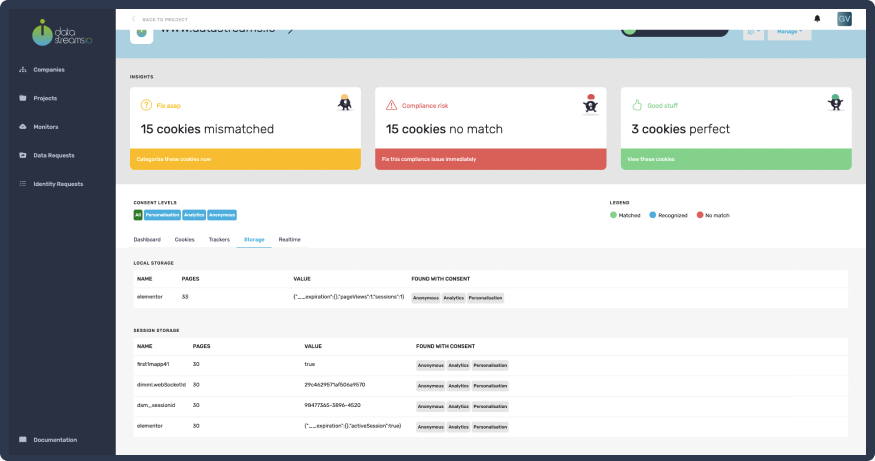Screen dimensions: 875x461
Task: Click the Personalisation tag in Session Storage elementor row
Action: tap(491, 428)
